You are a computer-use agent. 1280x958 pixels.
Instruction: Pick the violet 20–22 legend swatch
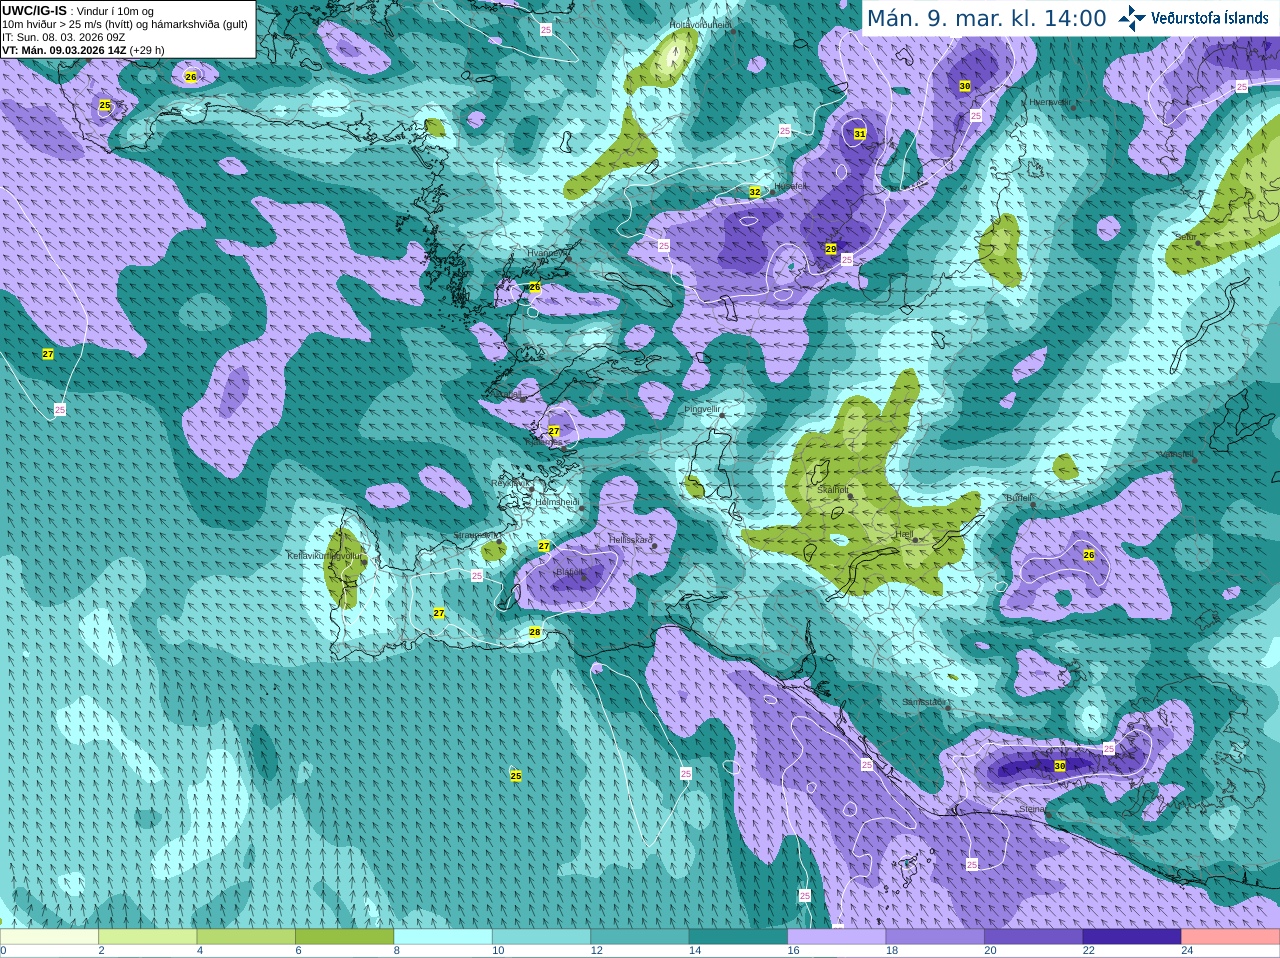[1034, 936]
